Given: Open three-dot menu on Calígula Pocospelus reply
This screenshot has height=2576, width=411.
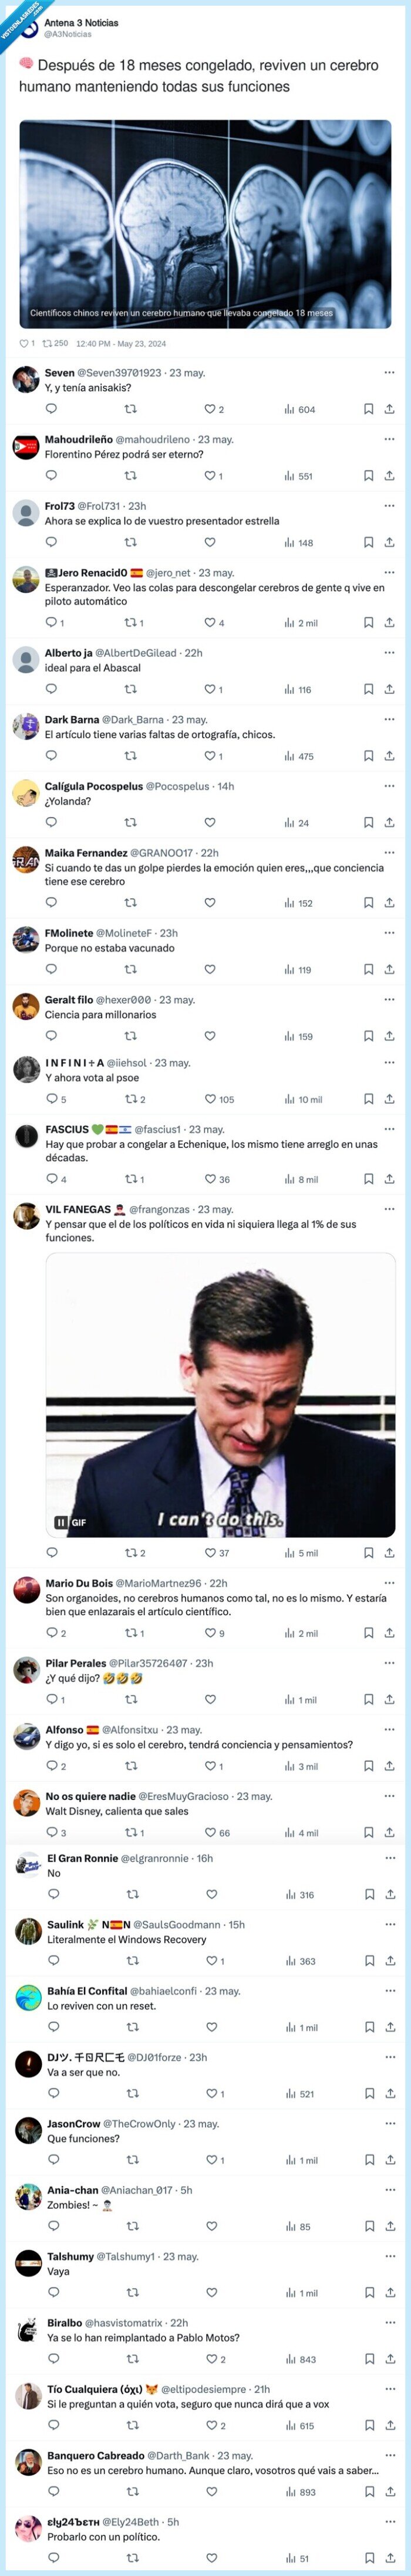Looking at the screenshot, I should click(x=389, y=786).
